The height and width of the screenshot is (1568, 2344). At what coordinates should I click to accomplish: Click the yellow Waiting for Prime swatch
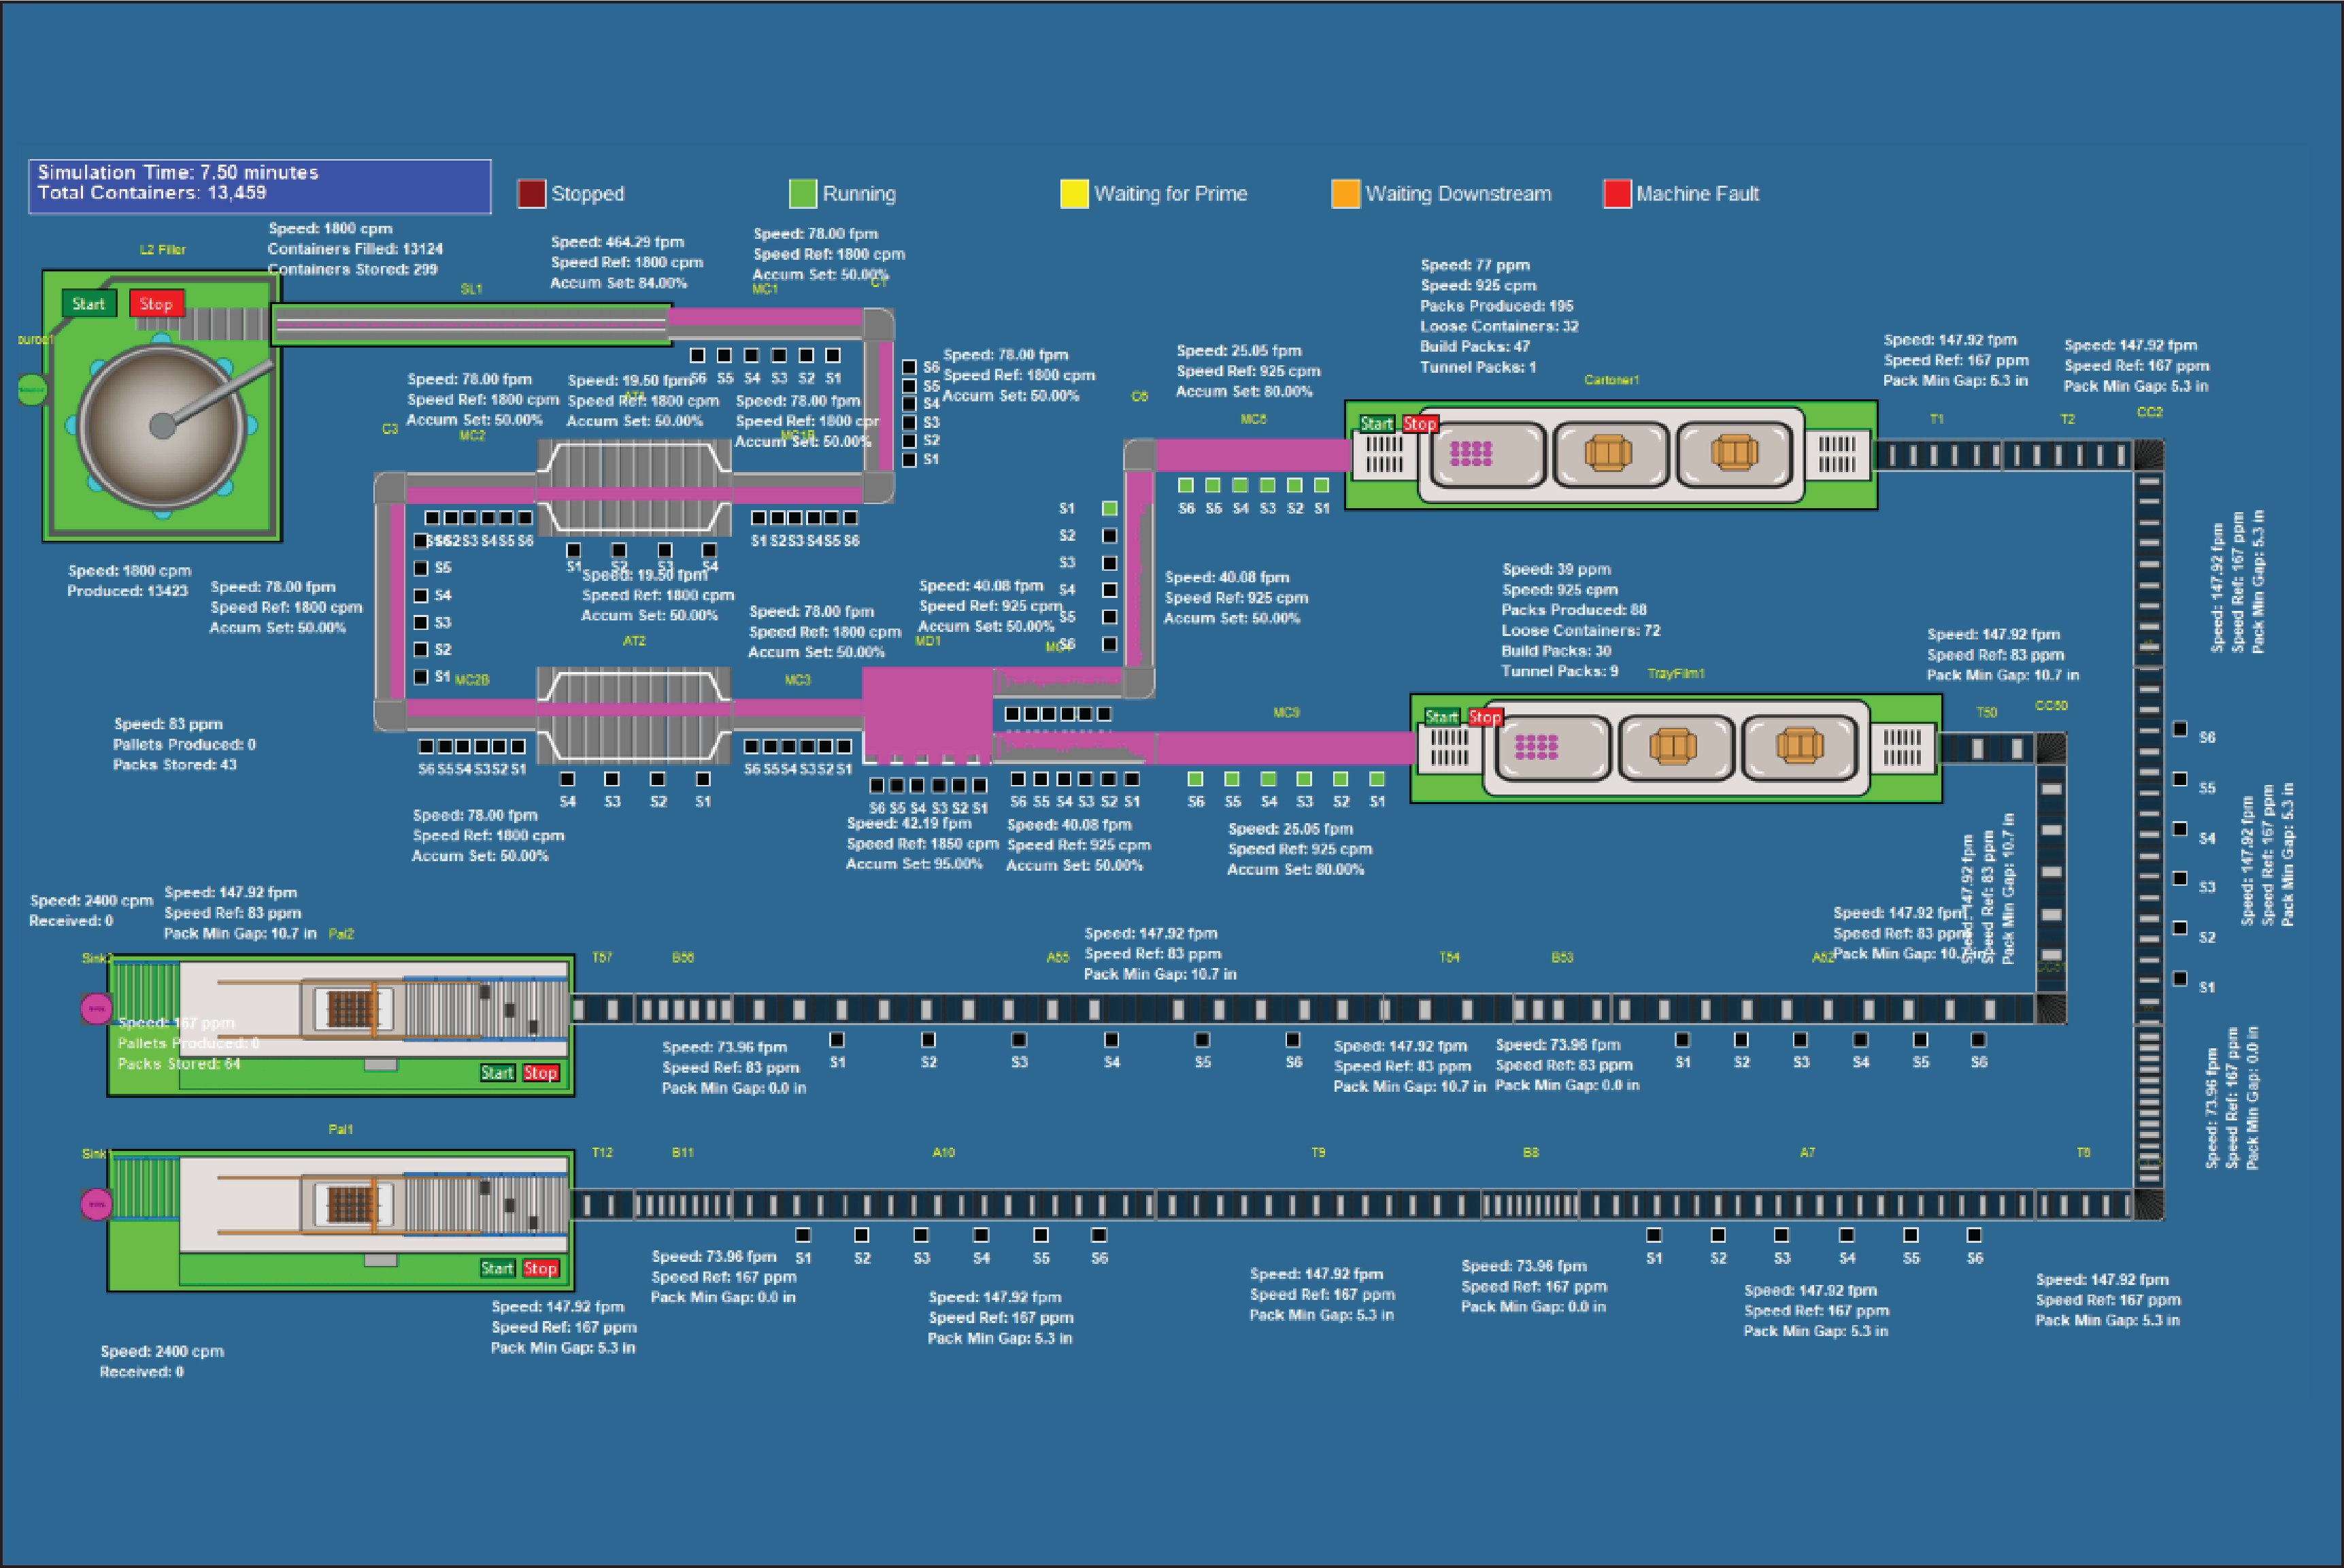click(x=1074, y=194)
